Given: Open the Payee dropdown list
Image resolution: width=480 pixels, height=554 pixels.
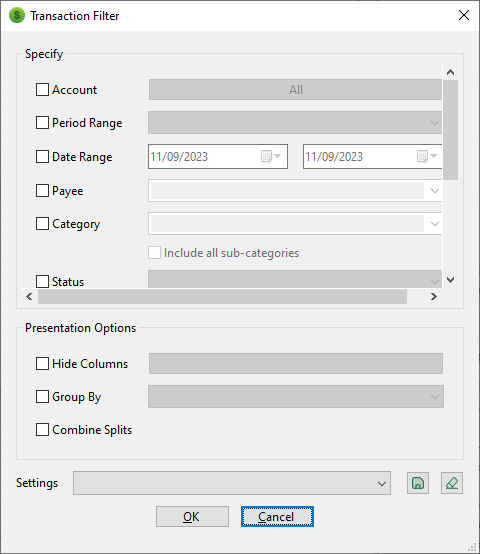Looking at the screenshot, I should point(434,191).
